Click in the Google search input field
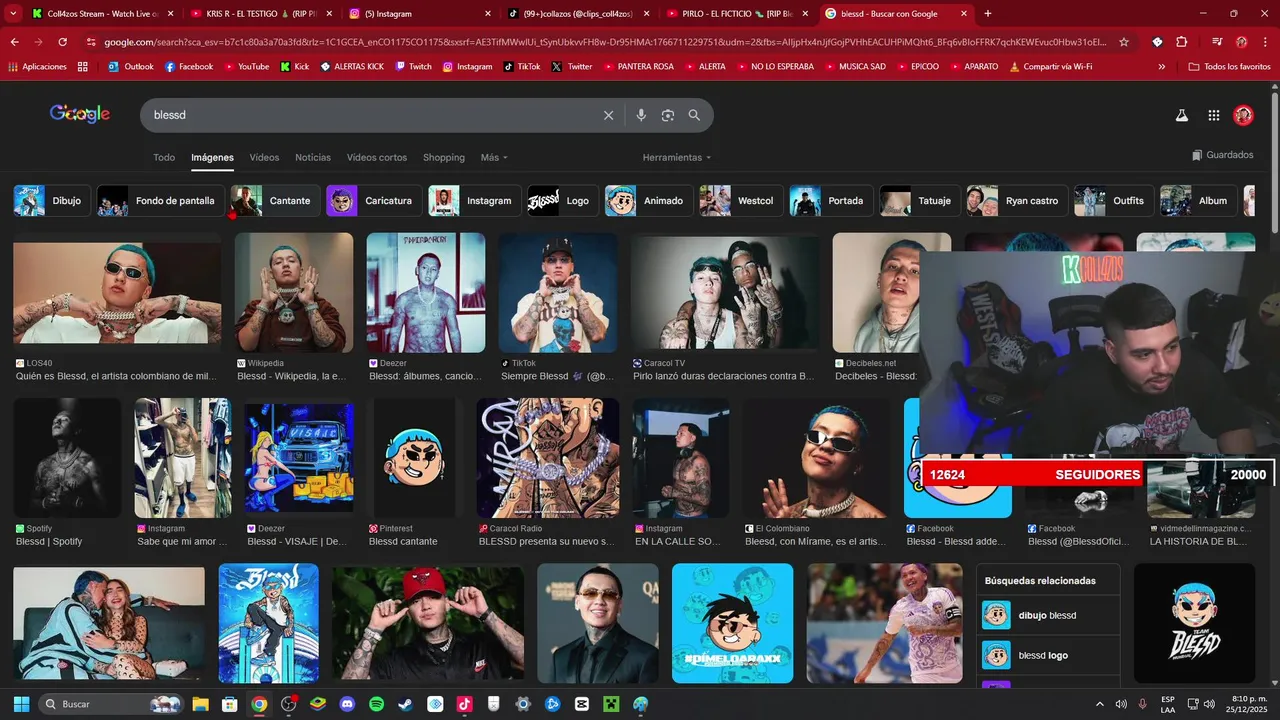Screen dimensions: 1280x720 tap(370, 115)
